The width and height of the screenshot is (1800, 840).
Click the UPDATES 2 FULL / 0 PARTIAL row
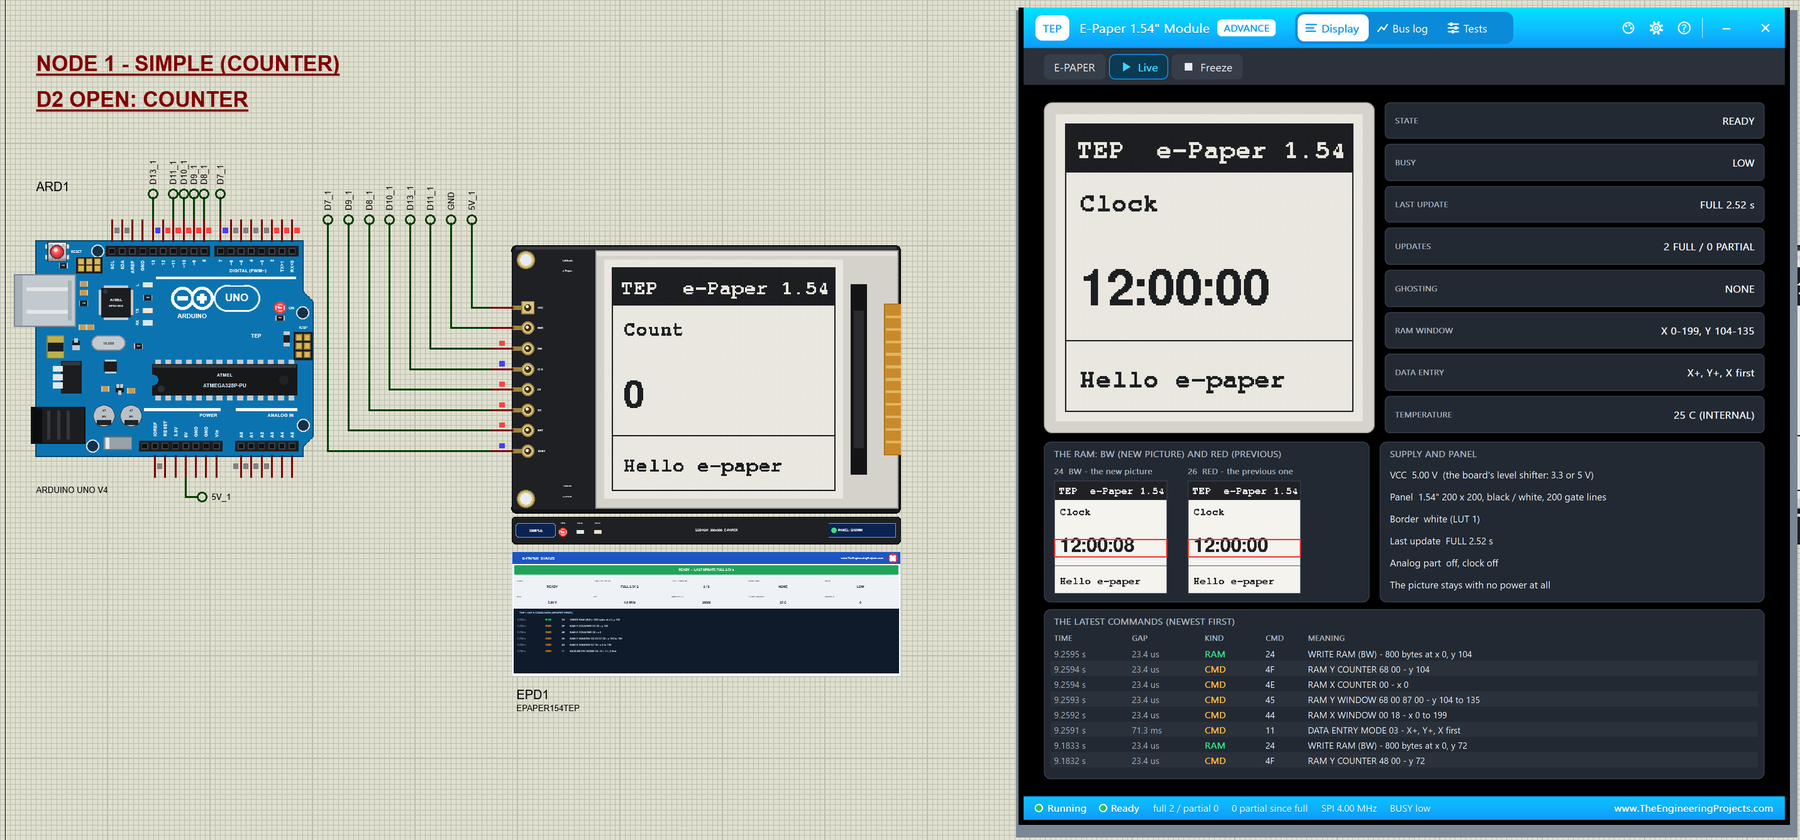point(1574,247)
